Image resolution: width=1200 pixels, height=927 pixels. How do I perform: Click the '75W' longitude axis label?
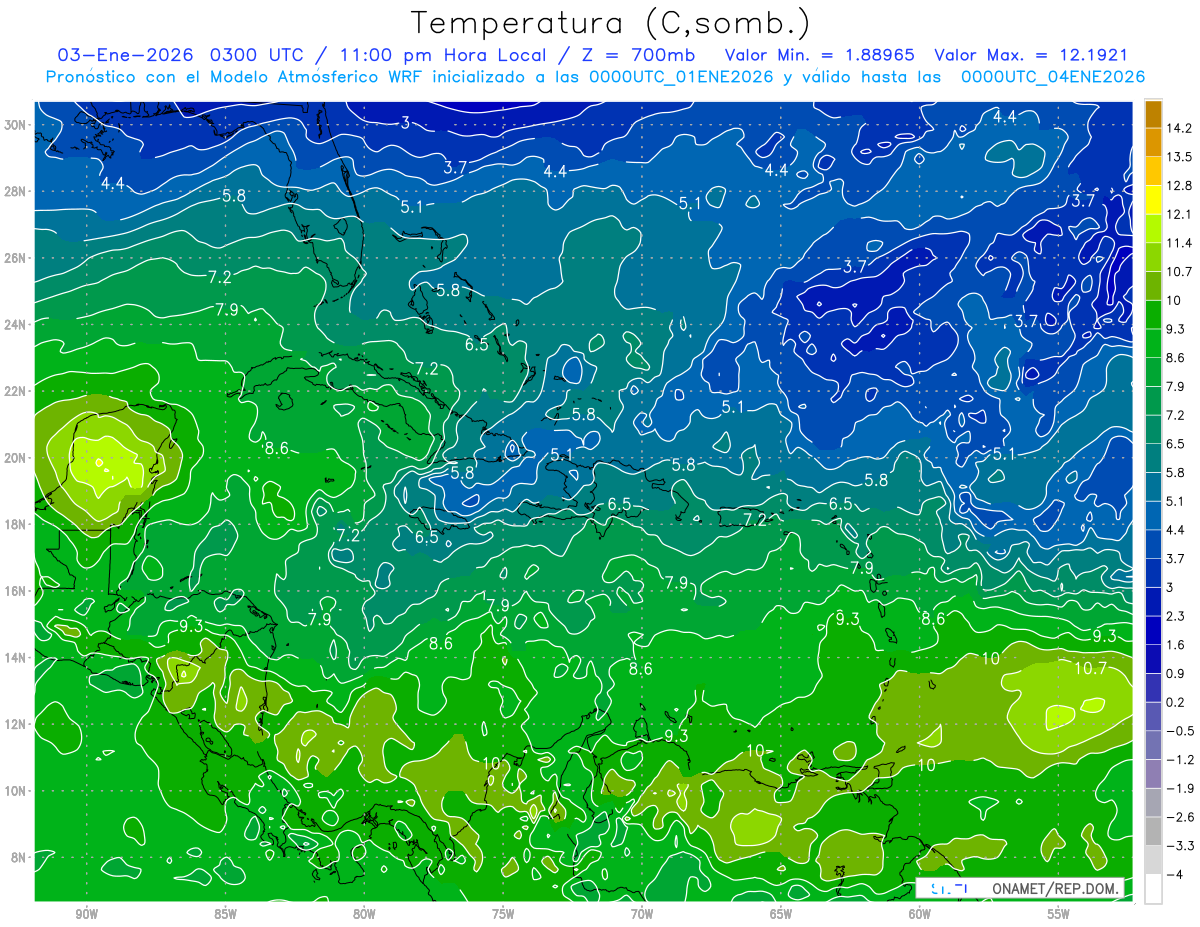(503, 915)
